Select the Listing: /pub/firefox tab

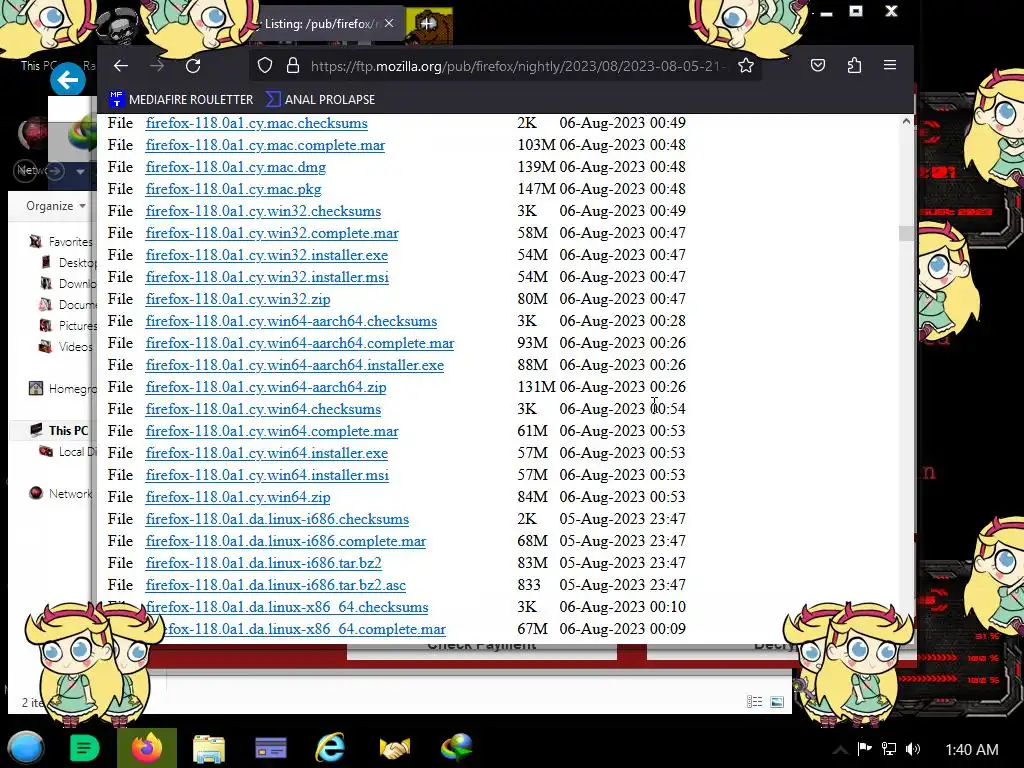(320, 24)
